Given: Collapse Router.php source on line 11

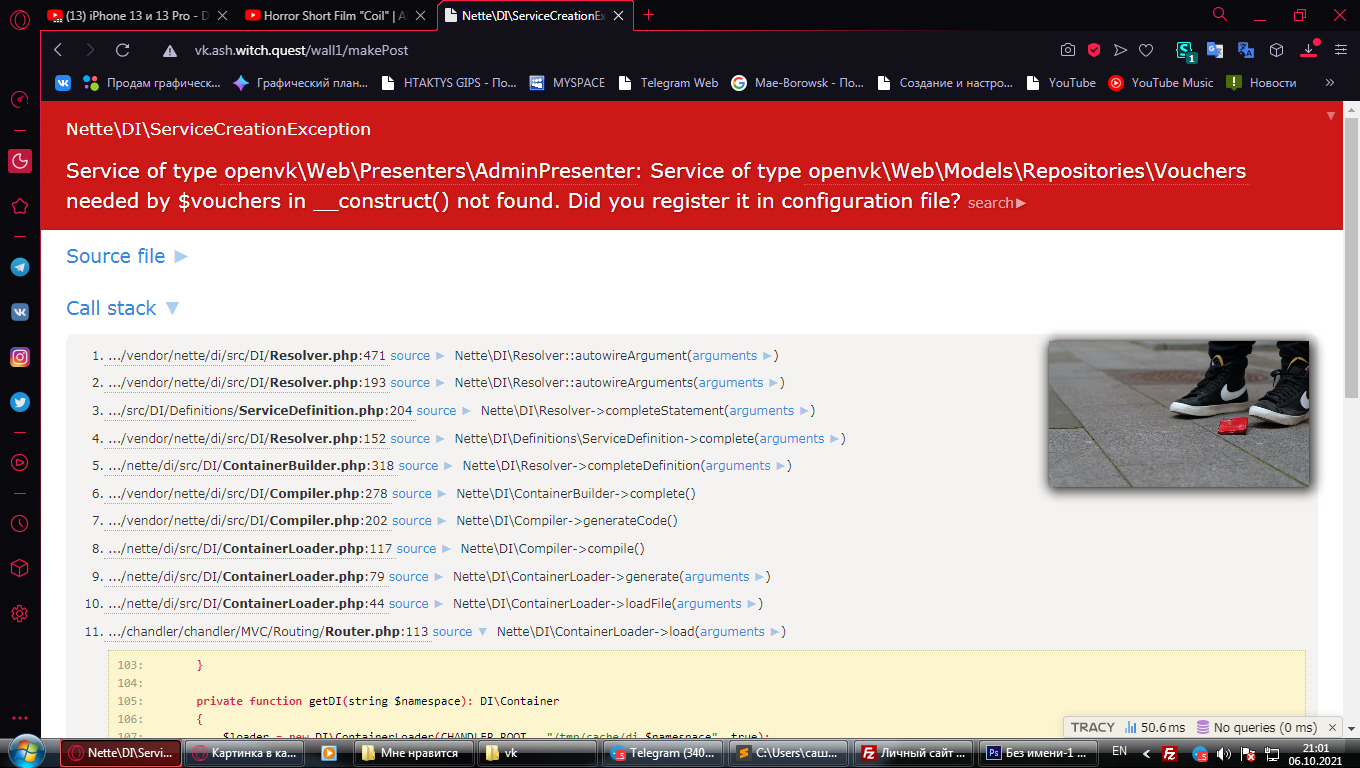Looking at the screenshot, I should pos(459,632).
